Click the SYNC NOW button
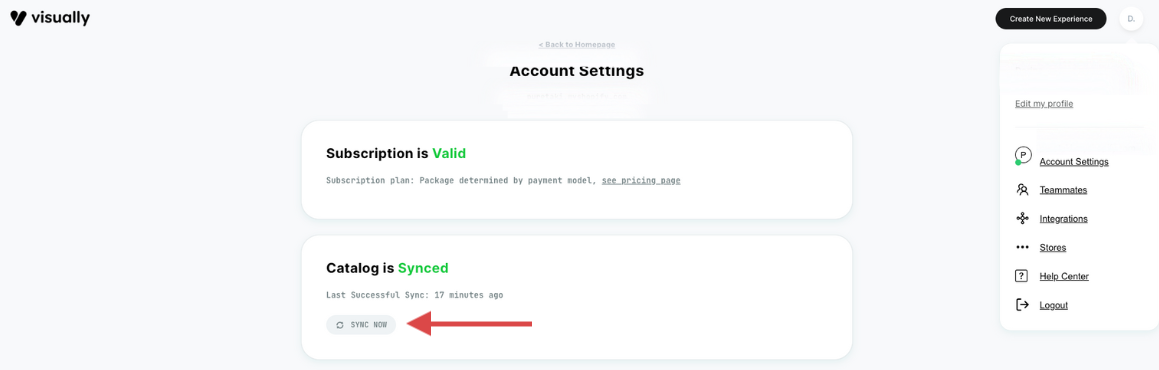Viewport: 1159px width, 370px height. tap(361, 325)
